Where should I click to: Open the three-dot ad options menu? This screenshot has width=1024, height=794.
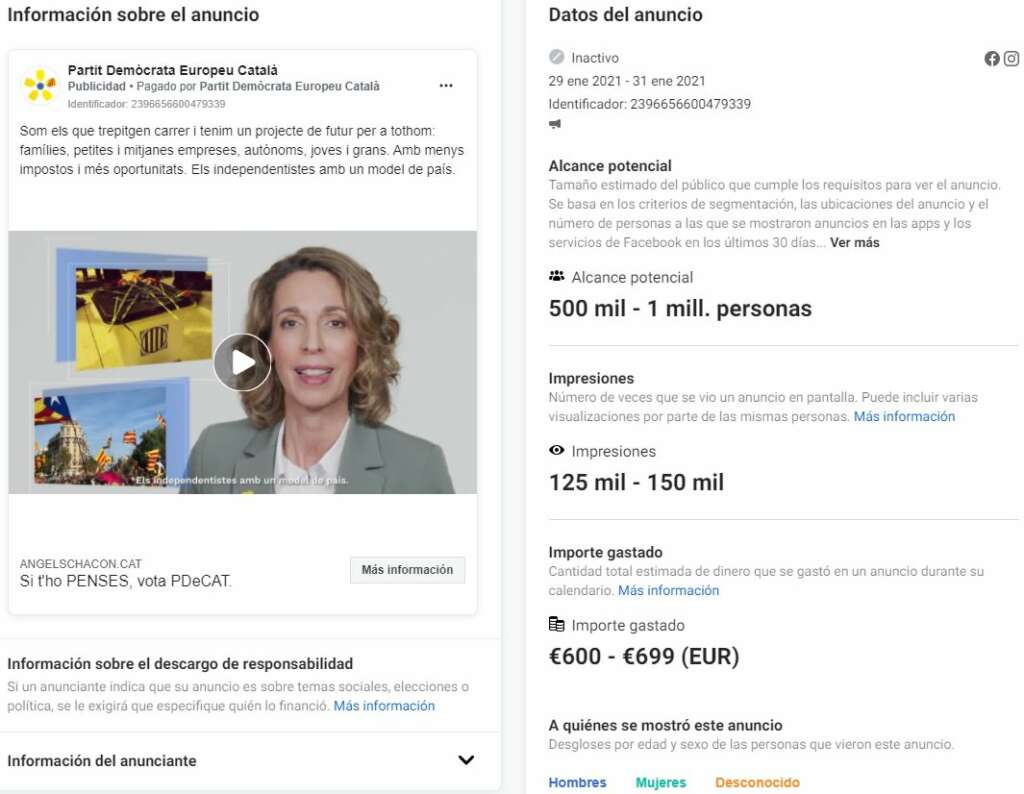pyautogui.click(x=446, y=86)
